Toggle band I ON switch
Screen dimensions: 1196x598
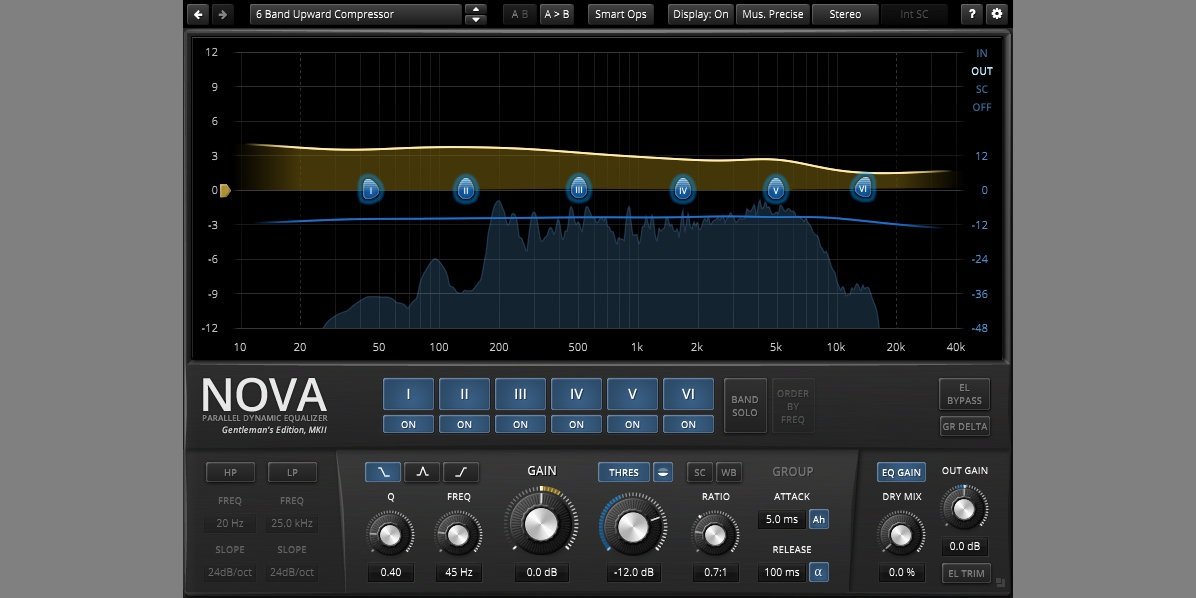click(x=408, y=424)
